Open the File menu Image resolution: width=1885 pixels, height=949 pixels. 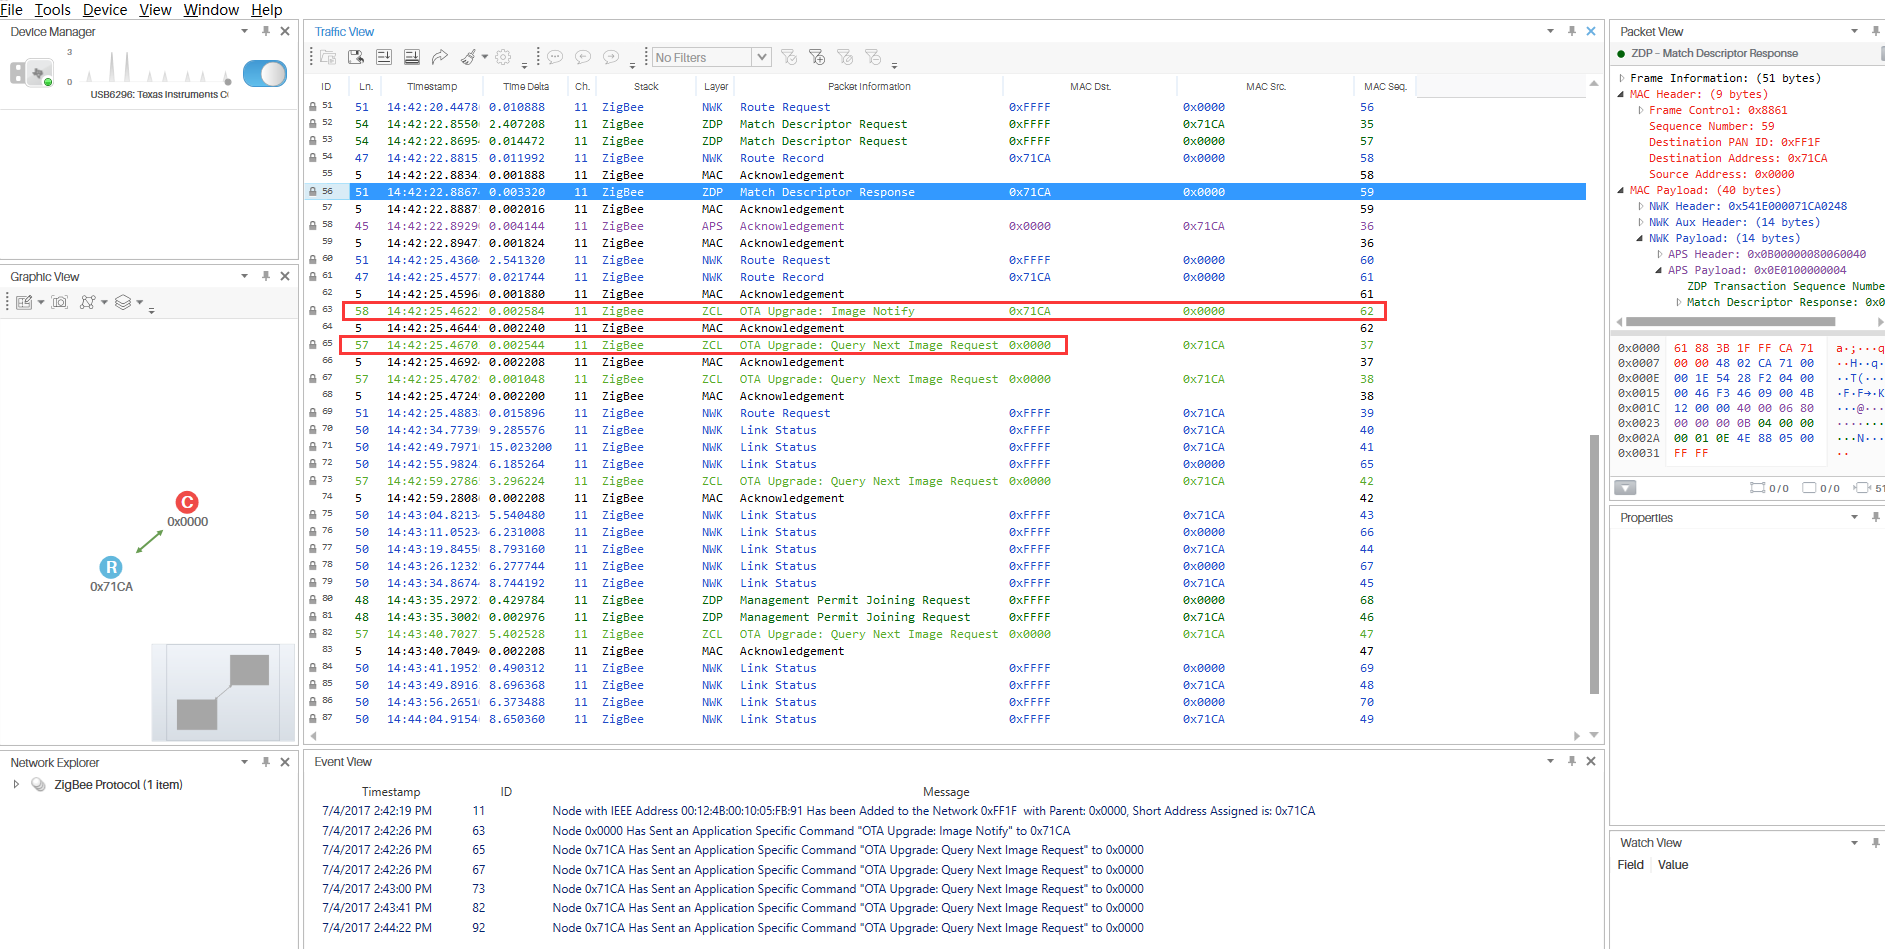pyautogui.click(x=12, y=10)
